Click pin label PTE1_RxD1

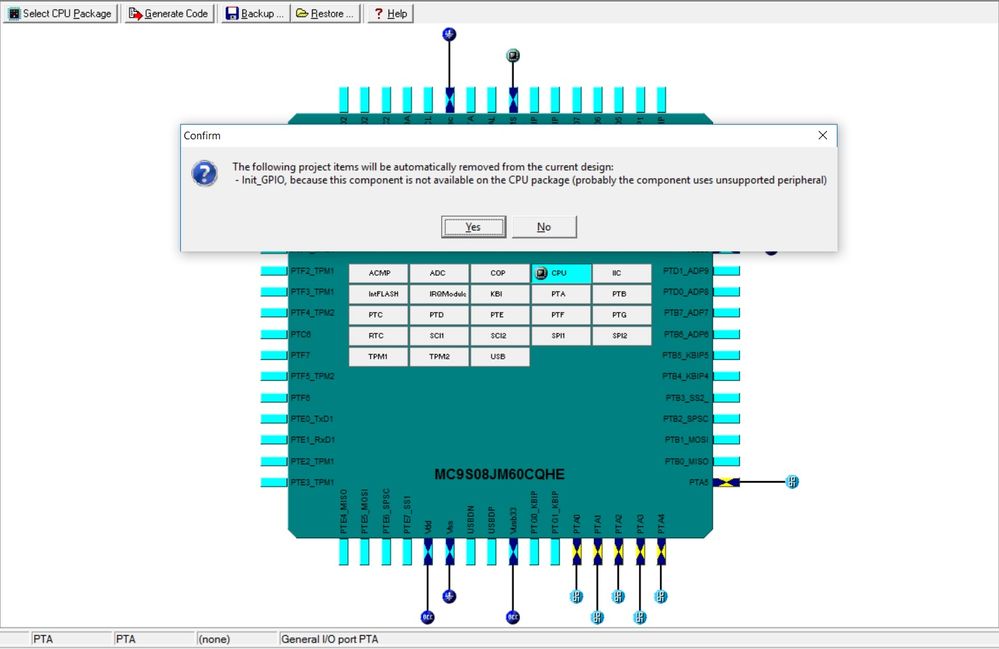tap(312, 440)
